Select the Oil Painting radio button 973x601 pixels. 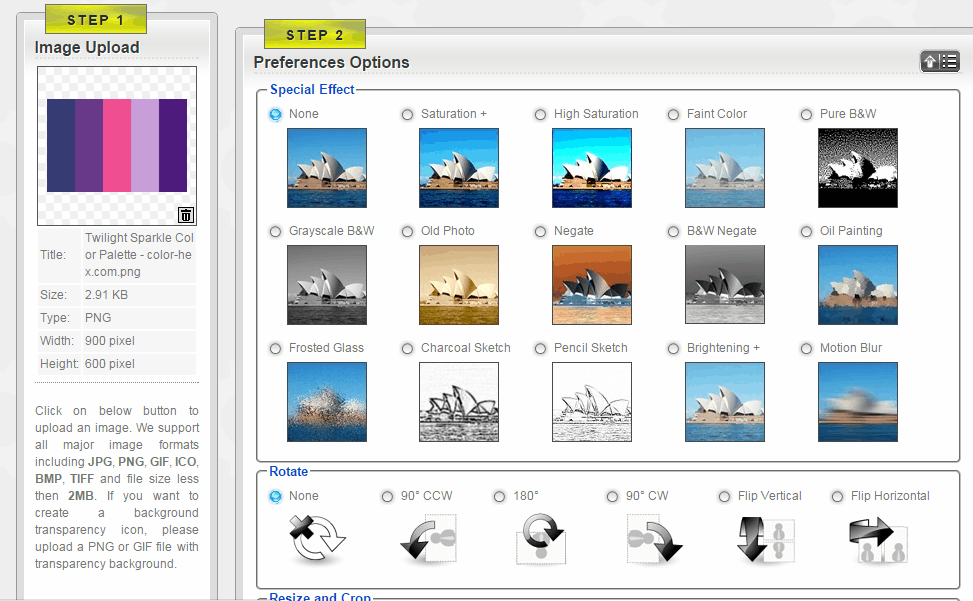pyautogui.click(x=806, y=231)
